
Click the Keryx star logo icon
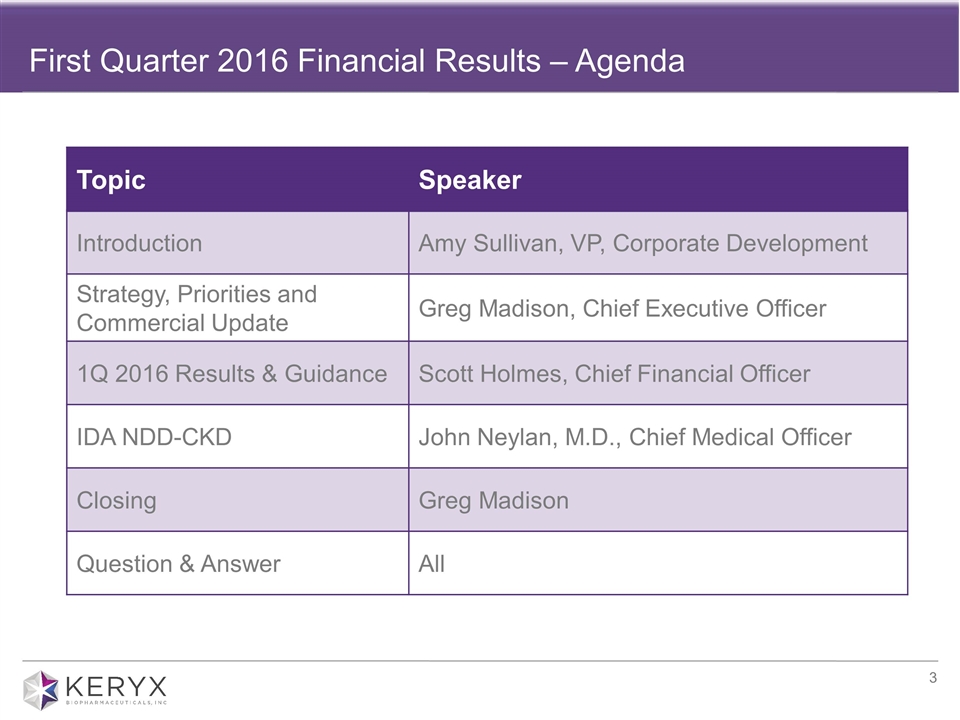point(41,690)
